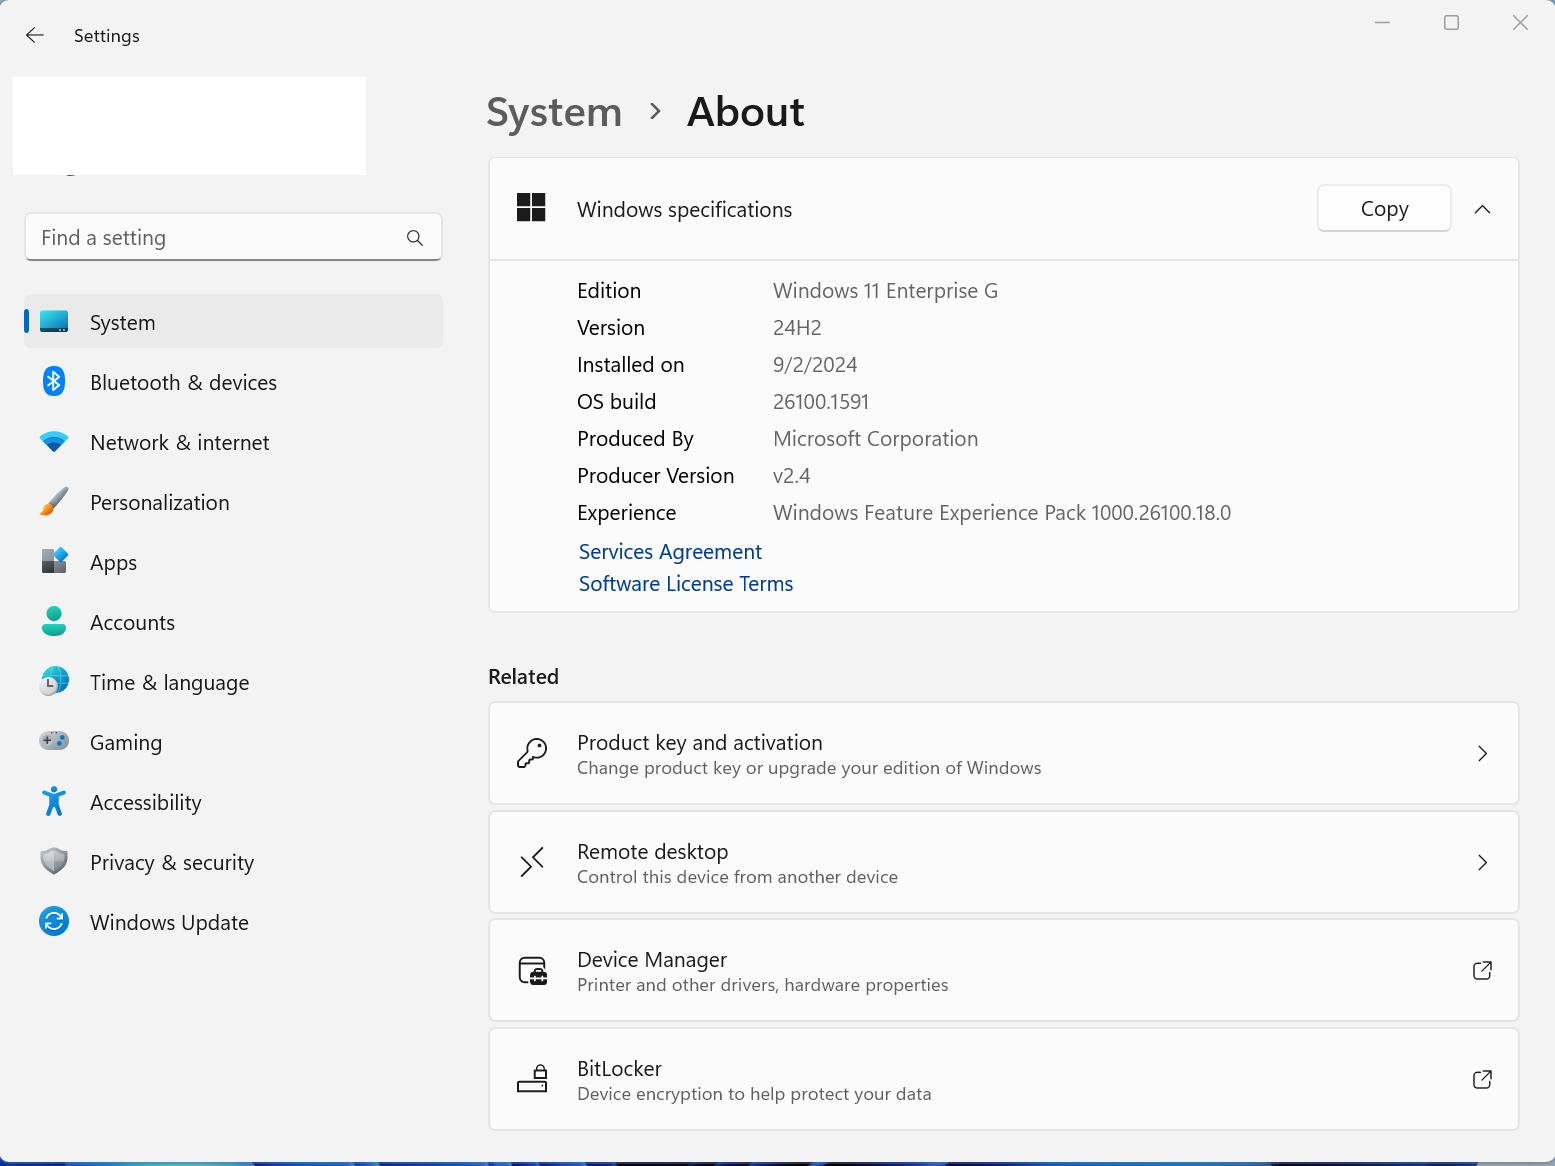The height and width of the screenshot is (1166, 1555).
Task: Copy the Windows specifications
Action: pos(1384,208)
